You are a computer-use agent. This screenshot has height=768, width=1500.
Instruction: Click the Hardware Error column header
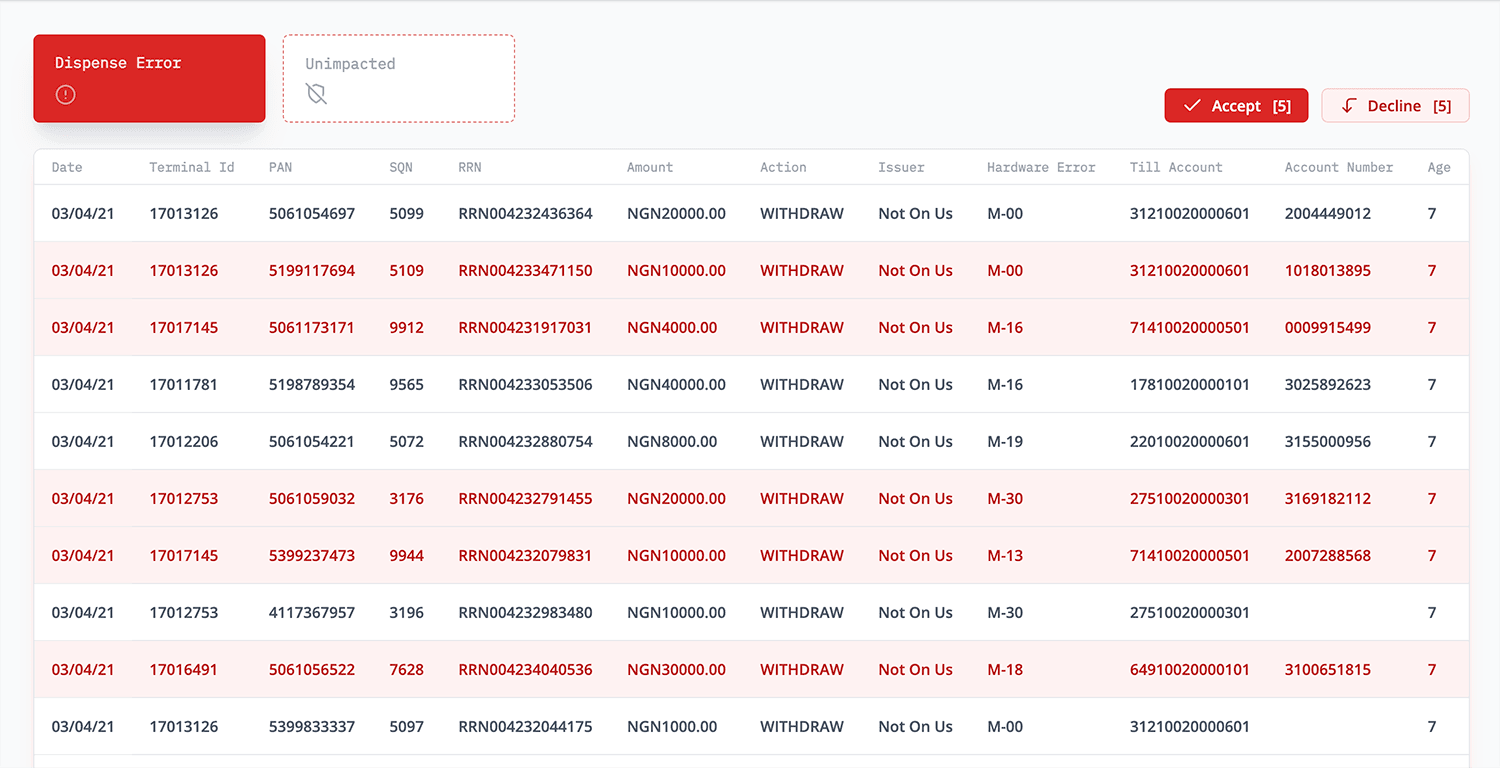[1041, 167]
